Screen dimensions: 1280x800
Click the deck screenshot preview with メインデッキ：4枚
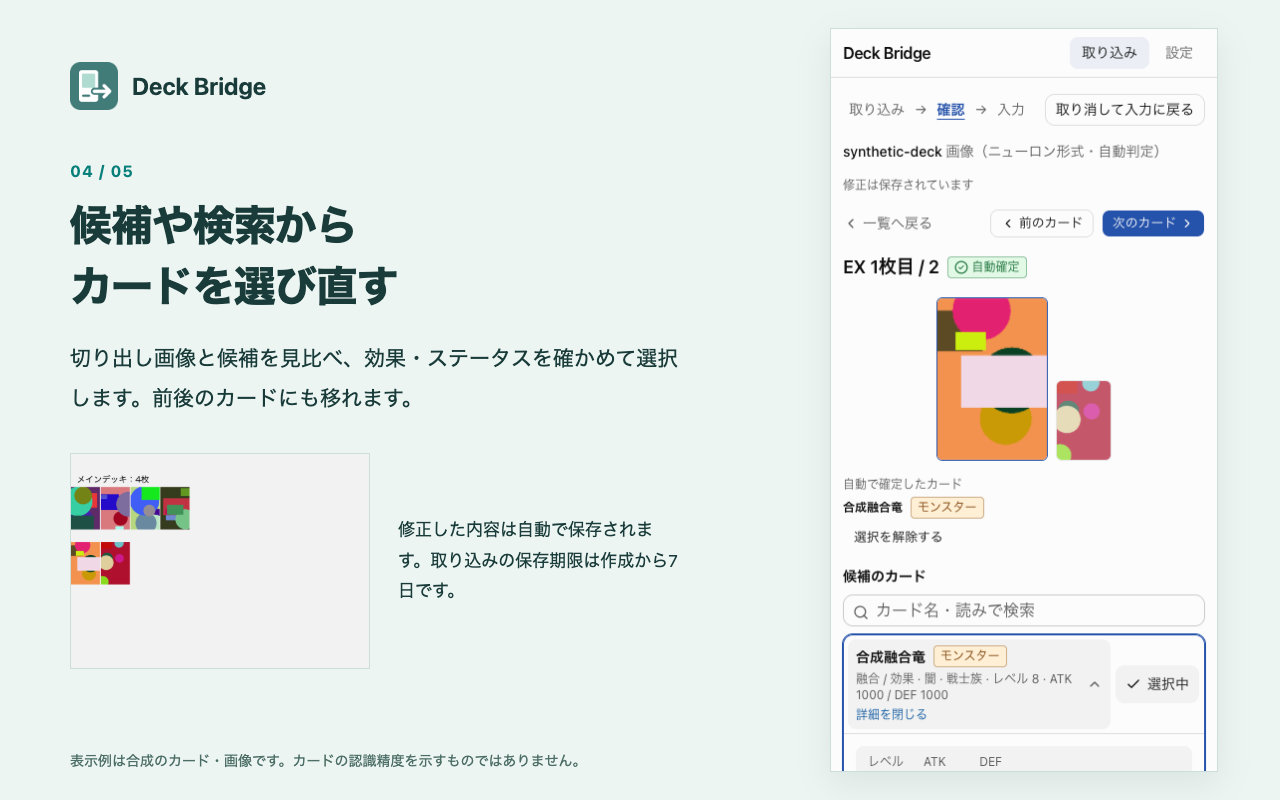(220, 561)
